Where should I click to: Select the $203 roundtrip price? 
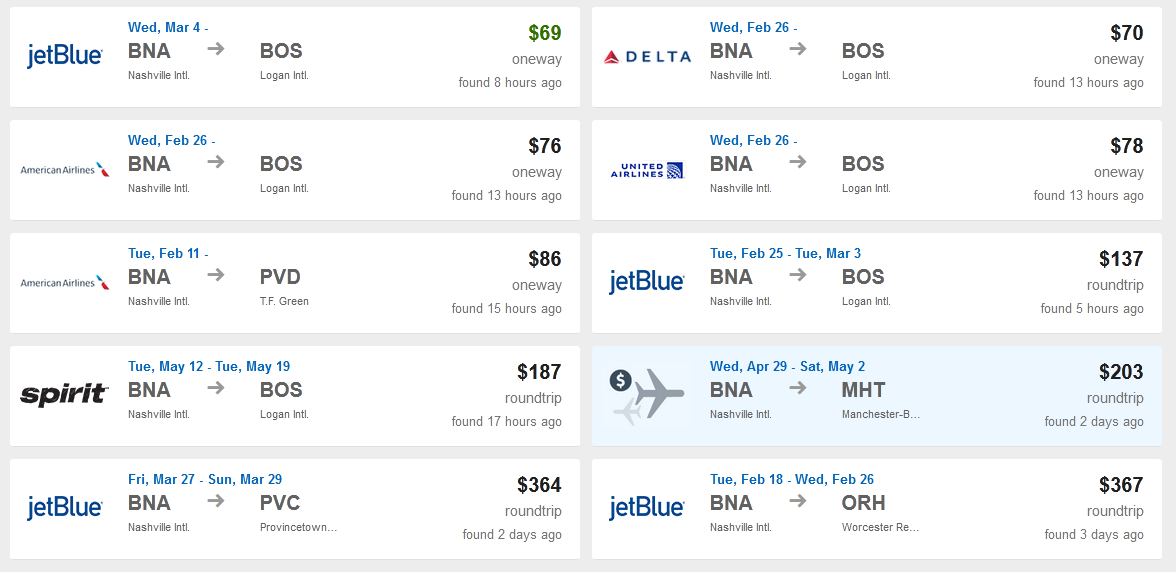pos(1121,372)
